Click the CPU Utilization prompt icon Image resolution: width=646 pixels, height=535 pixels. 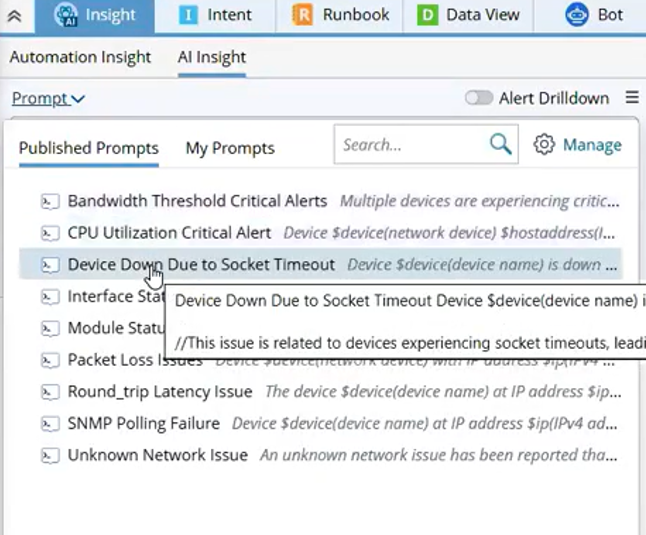(x=49, y=233)
